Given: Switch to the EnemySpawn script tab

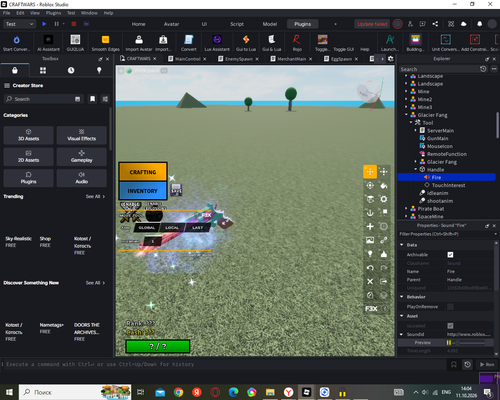Looking at the screenshot, I should 239,59.
